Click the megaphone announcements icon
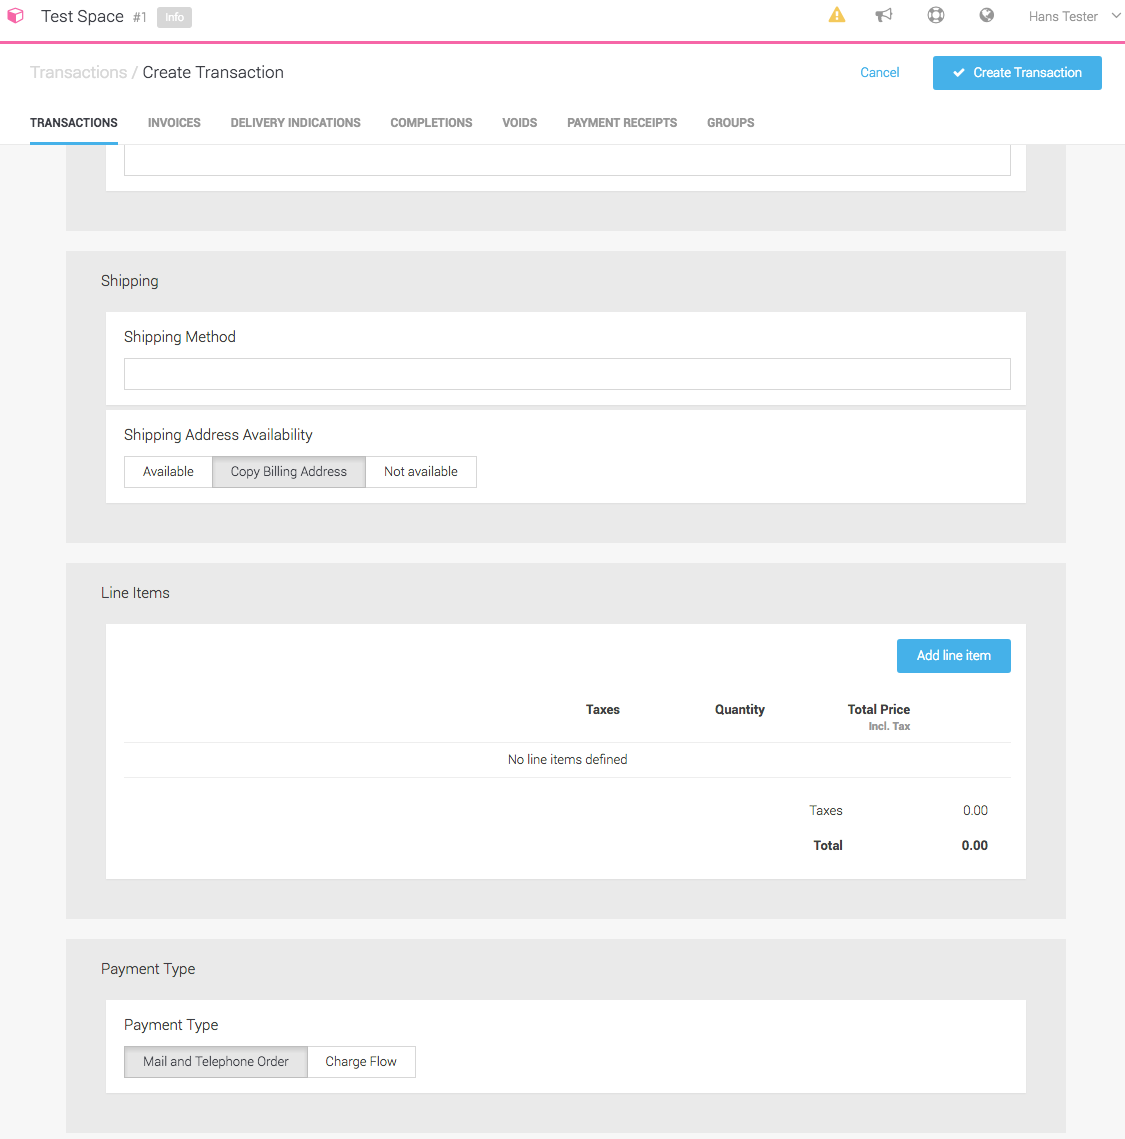The image size is (1125, 1139). [884, 15]
